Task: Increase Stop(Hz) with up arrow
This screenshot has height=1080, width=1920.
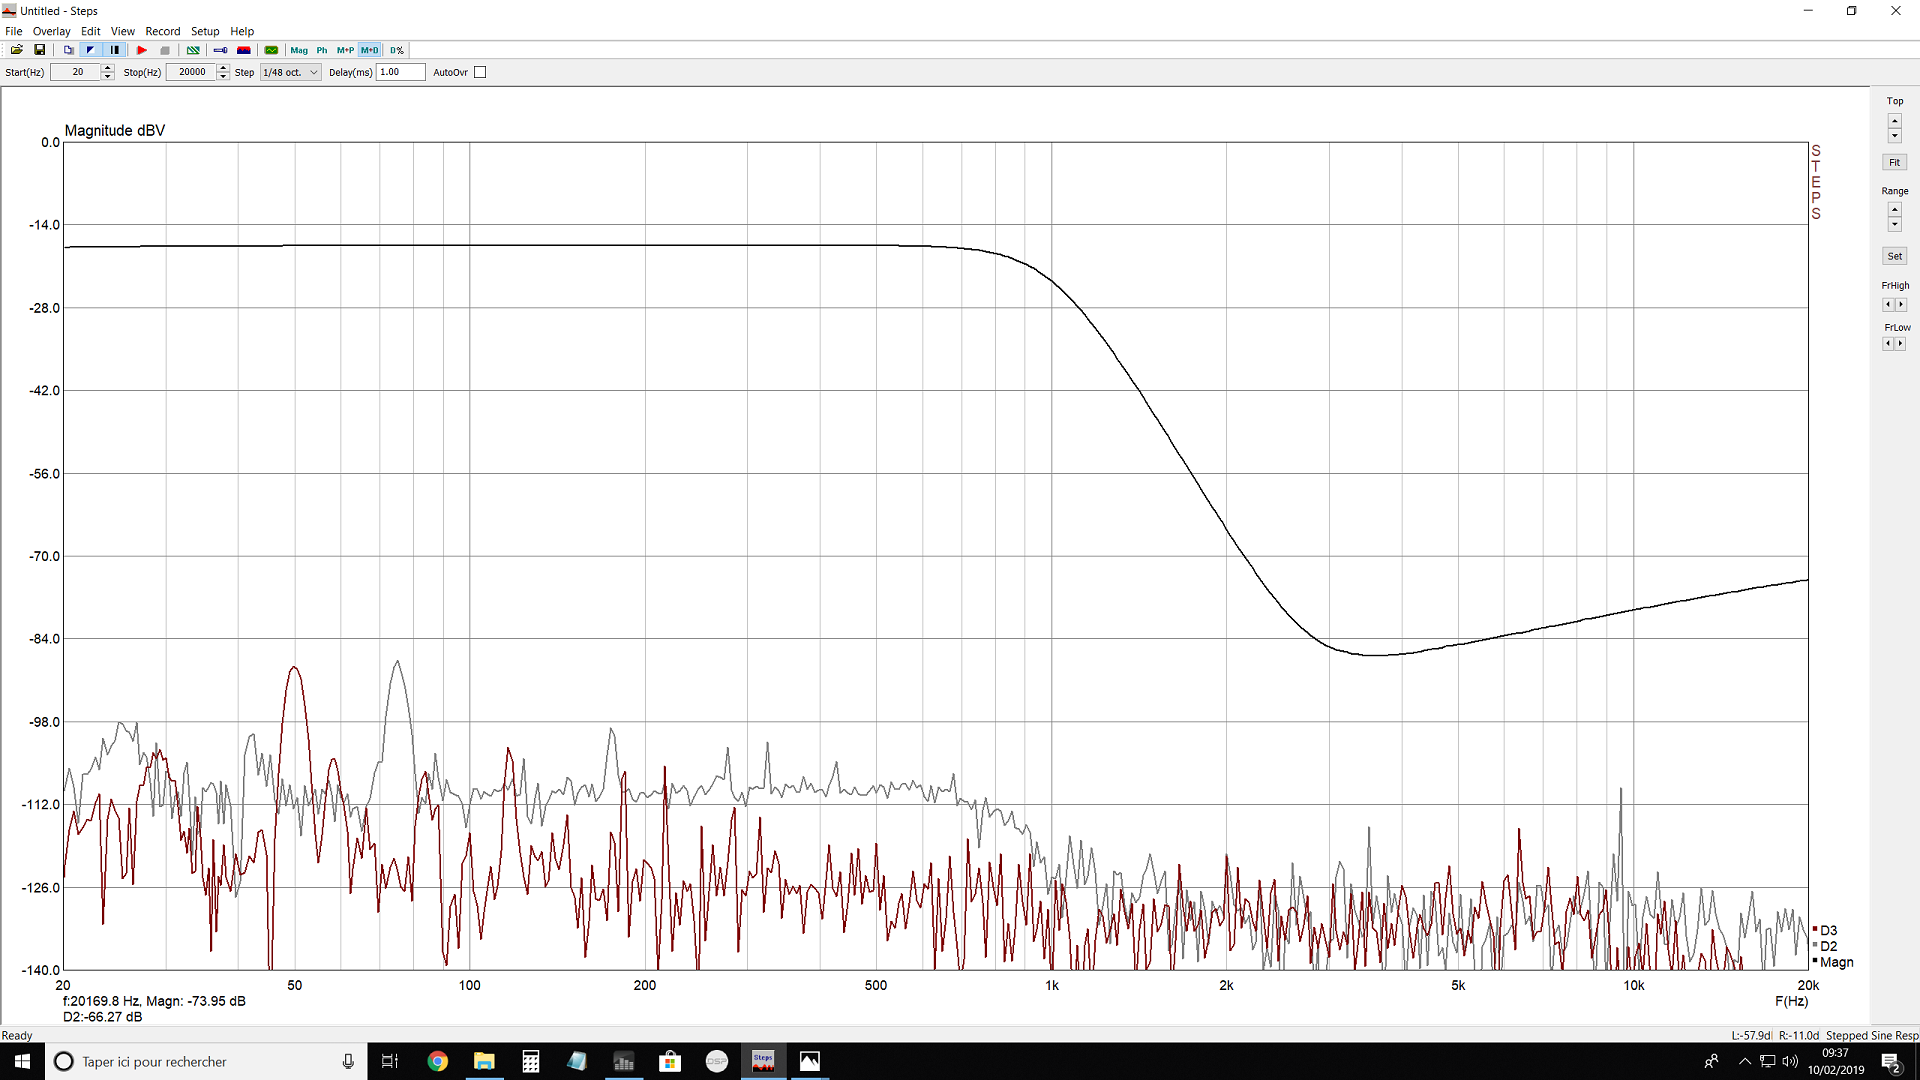Action: pos(223,68)
